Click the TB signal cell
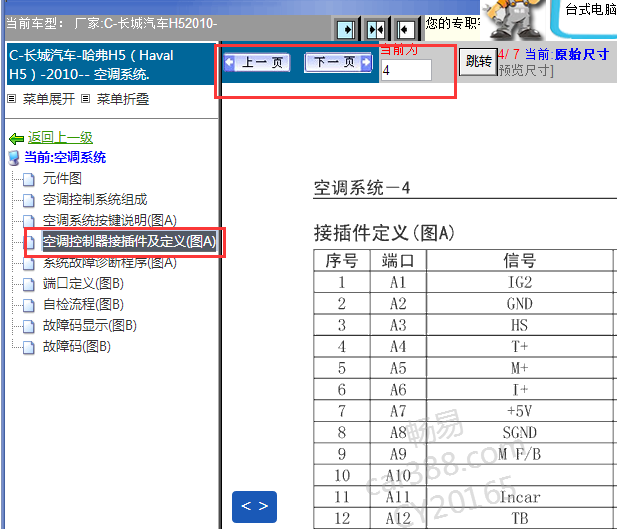 pyautogui.click(x=519, y=518)
